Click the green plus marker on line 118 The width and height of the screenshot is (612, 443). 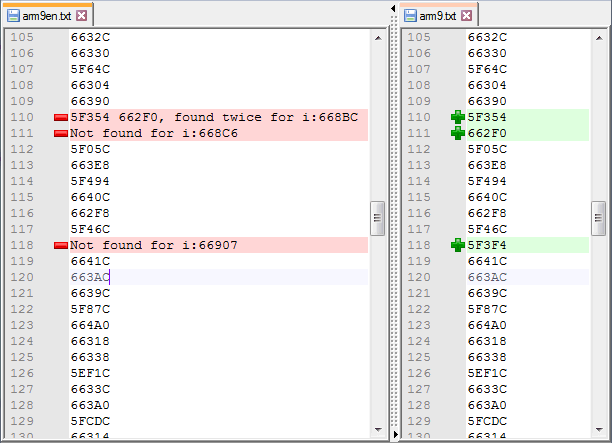[457, 245]
